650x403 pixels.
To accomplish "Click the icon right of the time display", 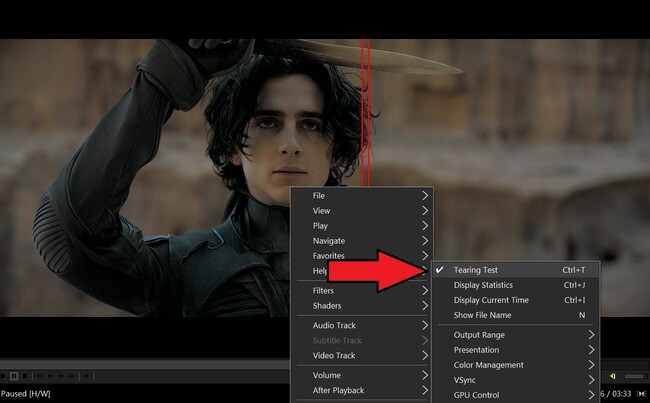I will (641, 394).
